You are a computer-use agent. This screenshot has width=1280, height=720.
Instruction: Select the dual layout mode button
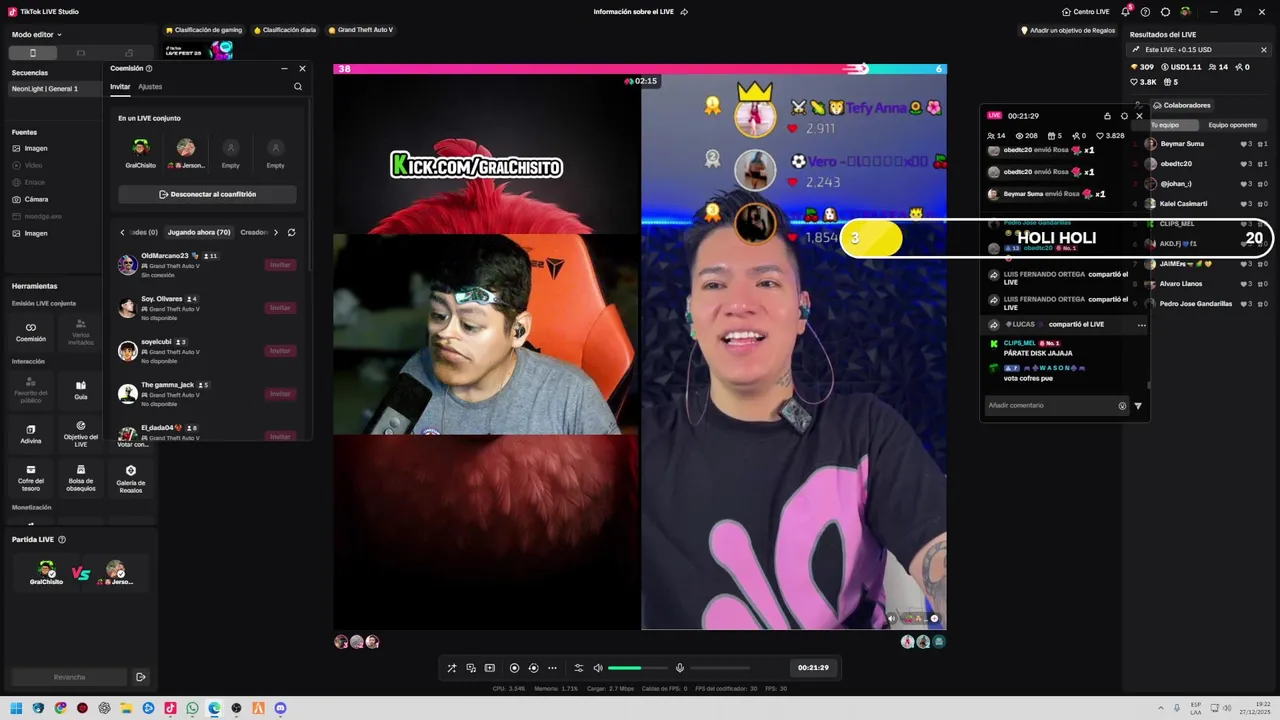[x=129, y=53]
